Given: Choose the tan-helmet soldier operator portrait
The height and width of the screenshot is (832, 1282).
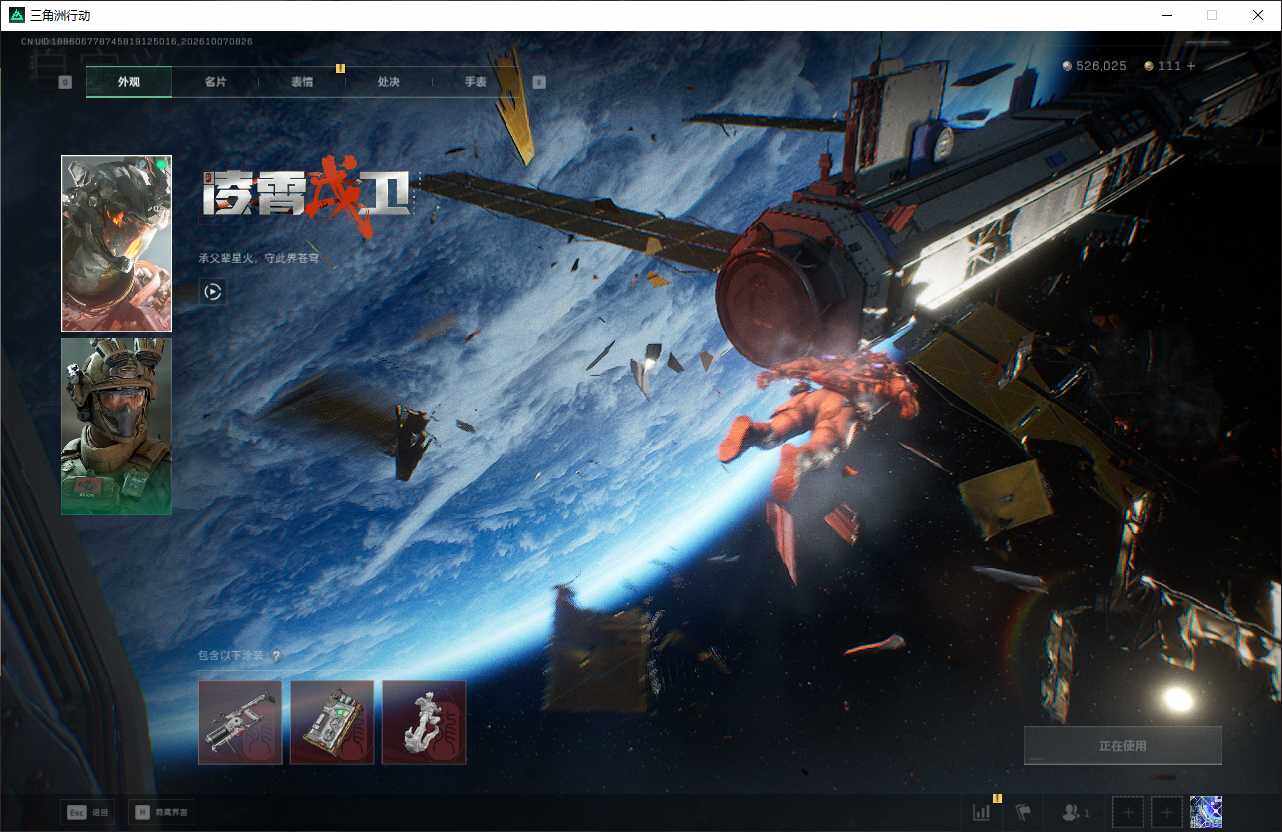Looking at the screenshot, I should pyautogui.click(x=116, y=426).
